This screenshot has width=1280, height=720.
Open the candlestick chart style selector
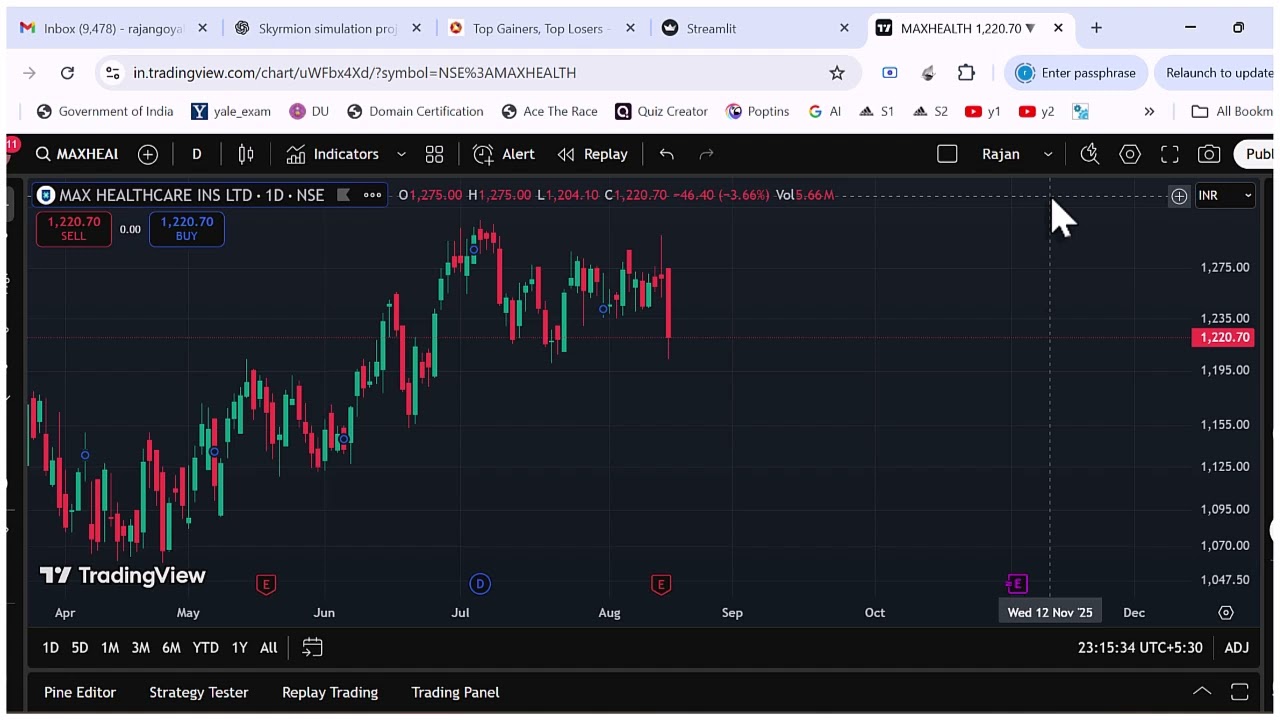(x=246, y=154)
